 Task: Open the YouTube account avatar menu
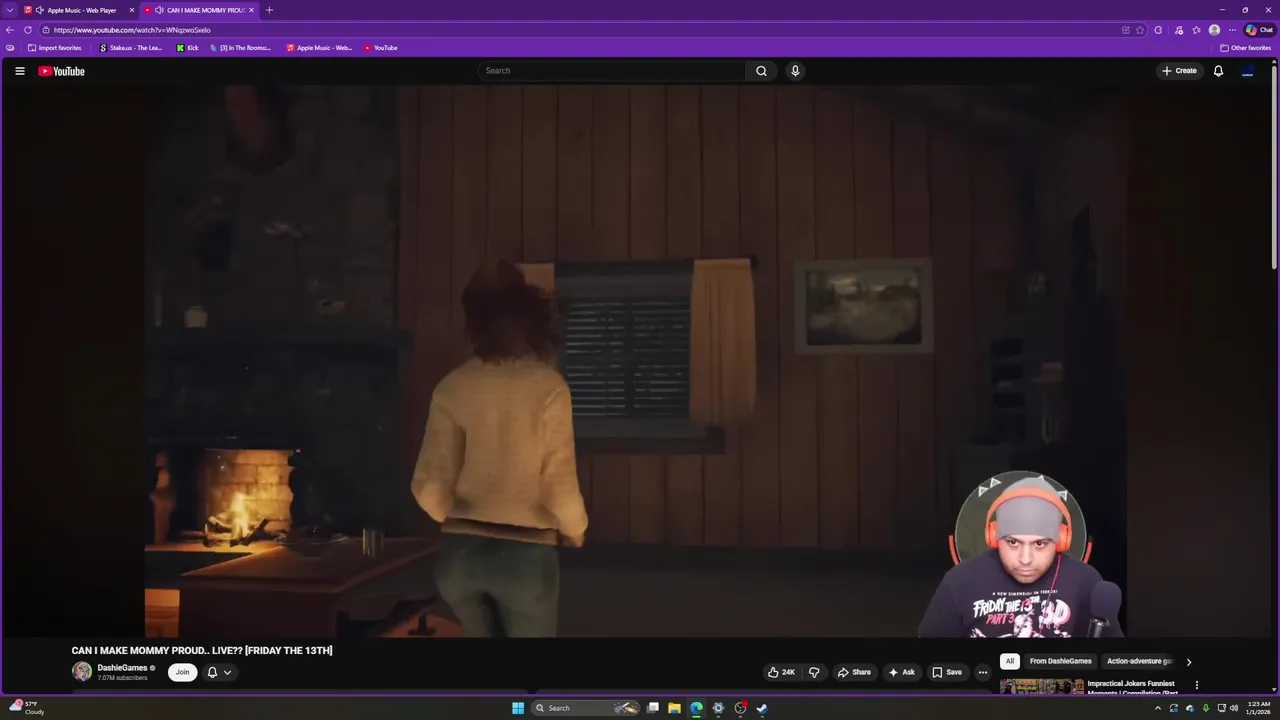[1248, 71]
